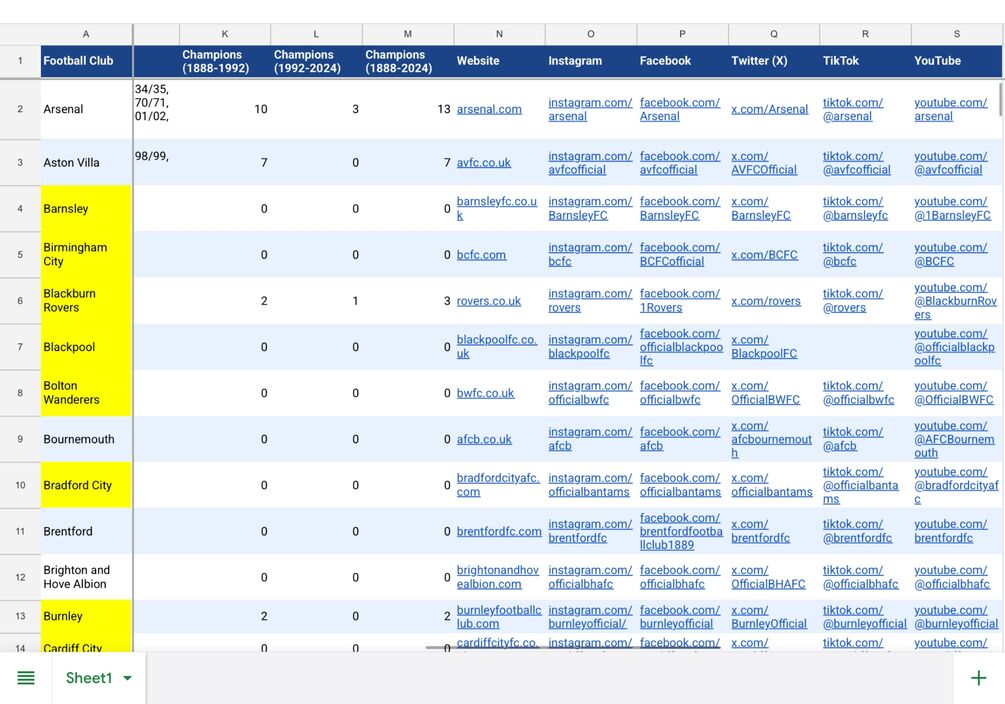Open bcfc.com website link
This screenshot has width=1005, height=704.
[x=481, y=255]
